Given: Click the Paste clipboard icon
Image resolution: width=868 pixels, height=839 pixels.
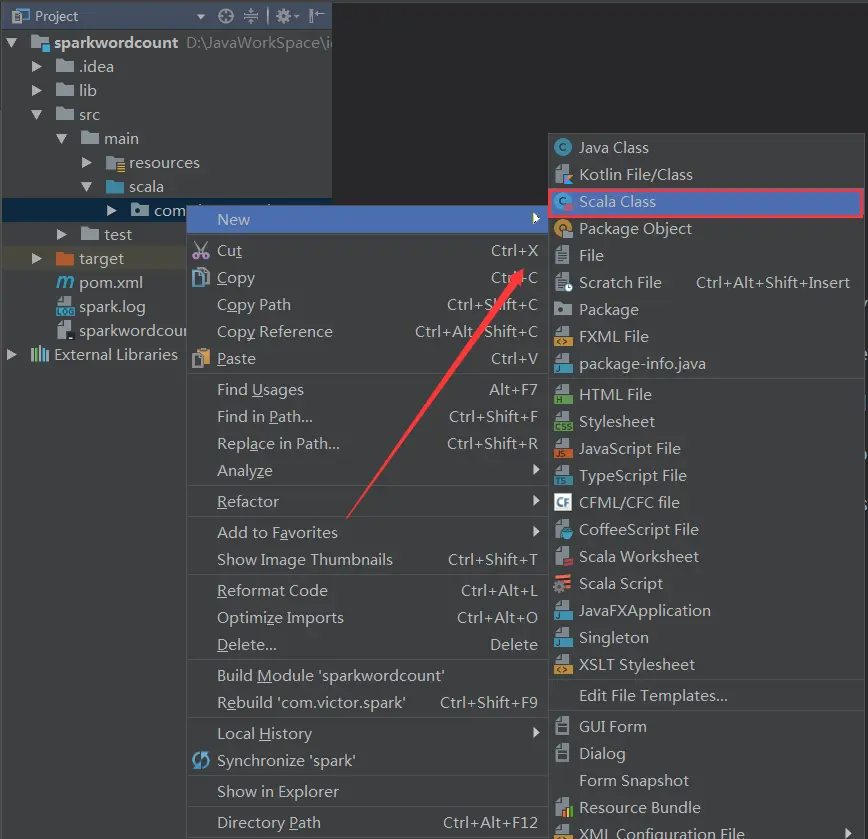Looking at the screenshot, I should 200,359.
